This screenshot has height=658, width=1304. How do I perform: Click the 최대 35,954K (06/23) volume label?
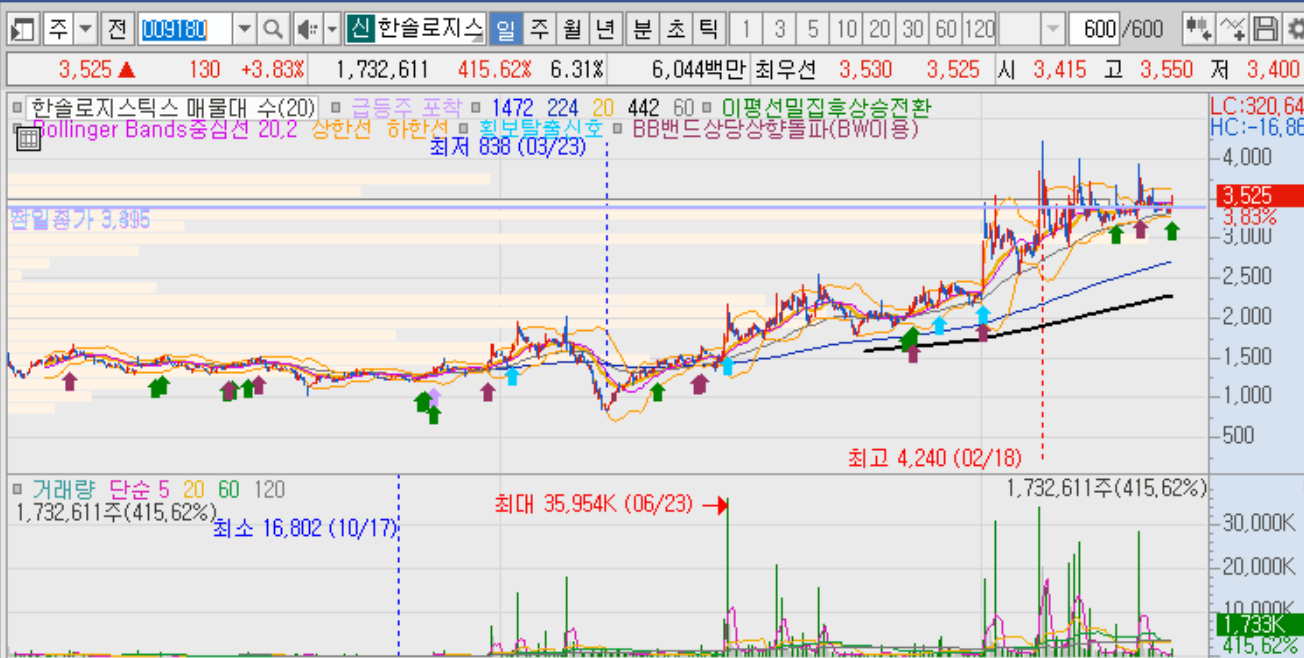pyautogui.click(x=593, y=504)
